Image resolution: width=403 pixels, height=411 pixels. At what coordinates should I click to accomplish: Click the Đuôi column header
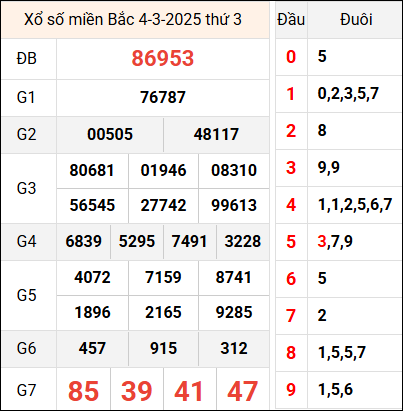[356, 19]
